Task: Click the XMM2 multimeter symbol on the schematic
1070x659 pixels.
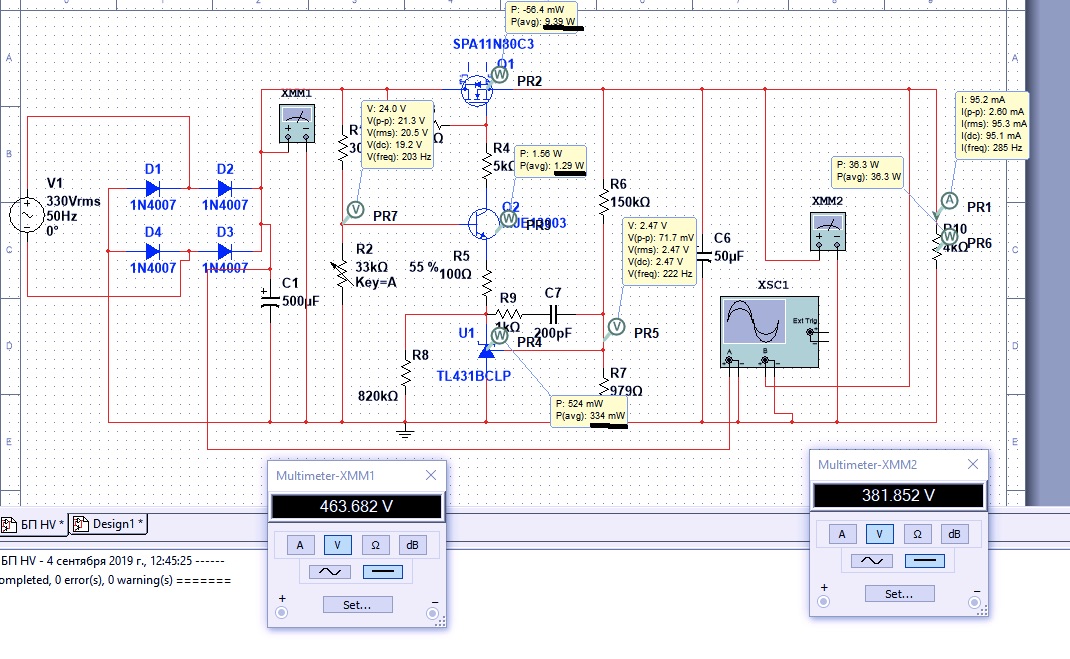Action: [x=826, y=235]
